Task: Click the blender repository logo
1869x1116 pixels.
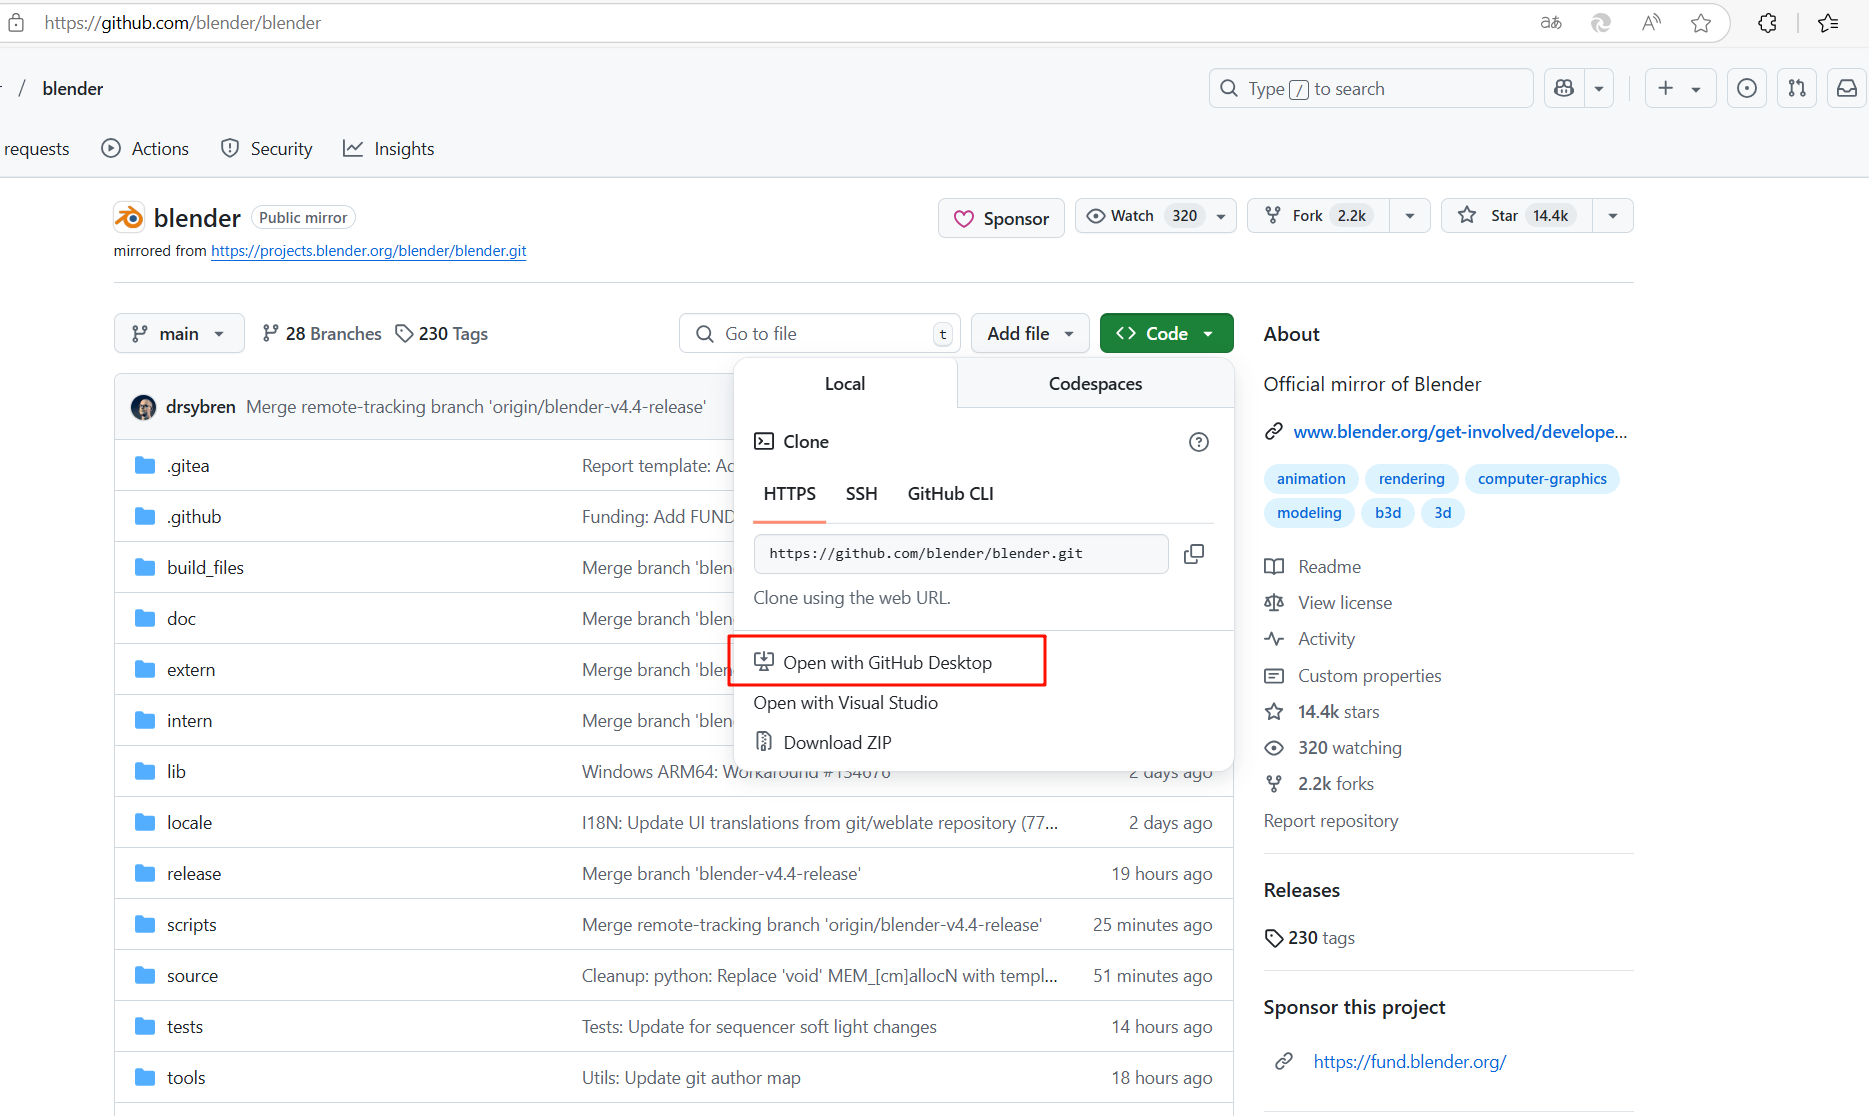Action: 129,217
